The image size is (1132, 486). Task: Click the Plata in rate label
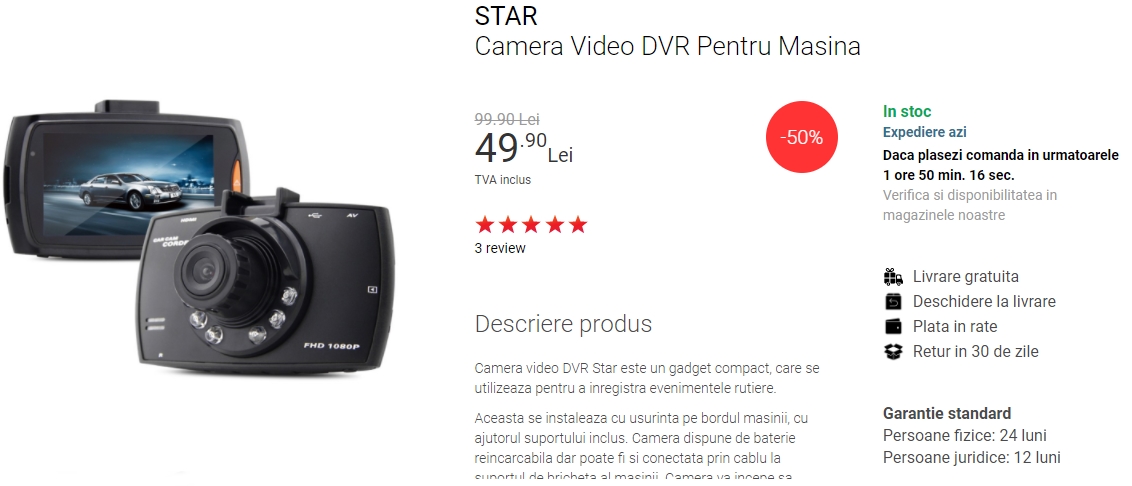(954, 326)
